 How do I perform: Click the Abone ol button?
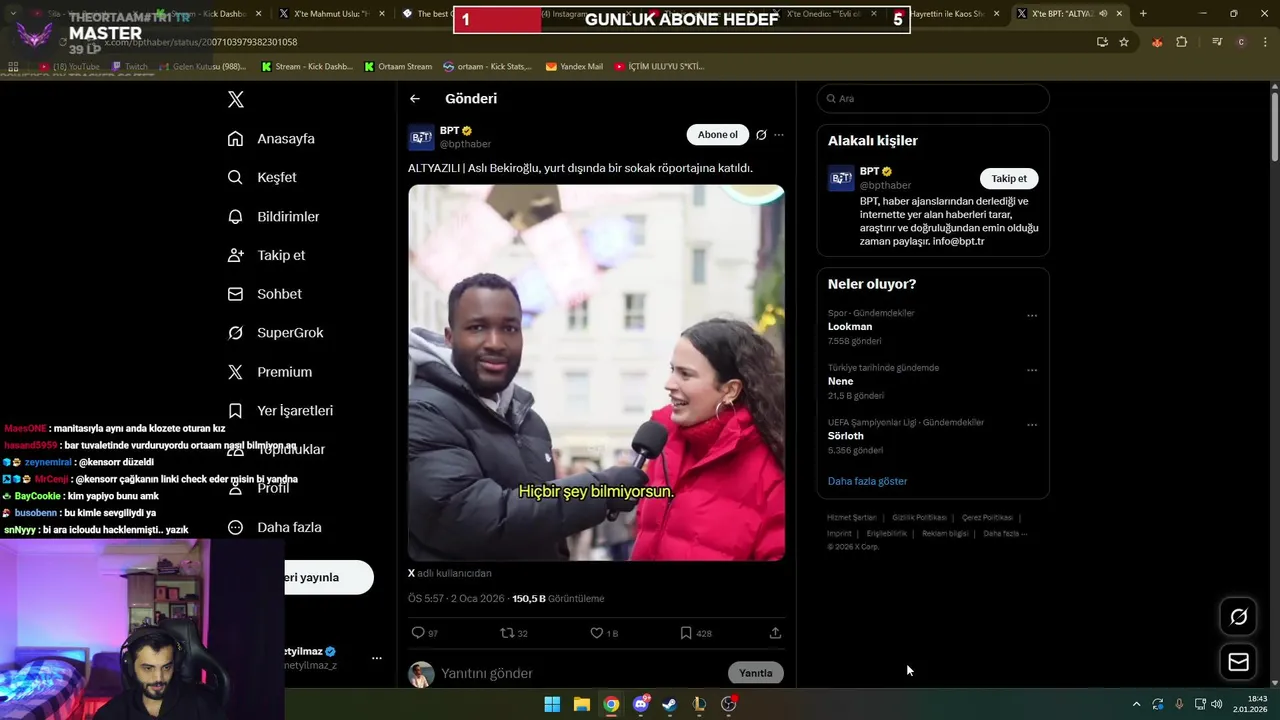click(x=717, y=135)
